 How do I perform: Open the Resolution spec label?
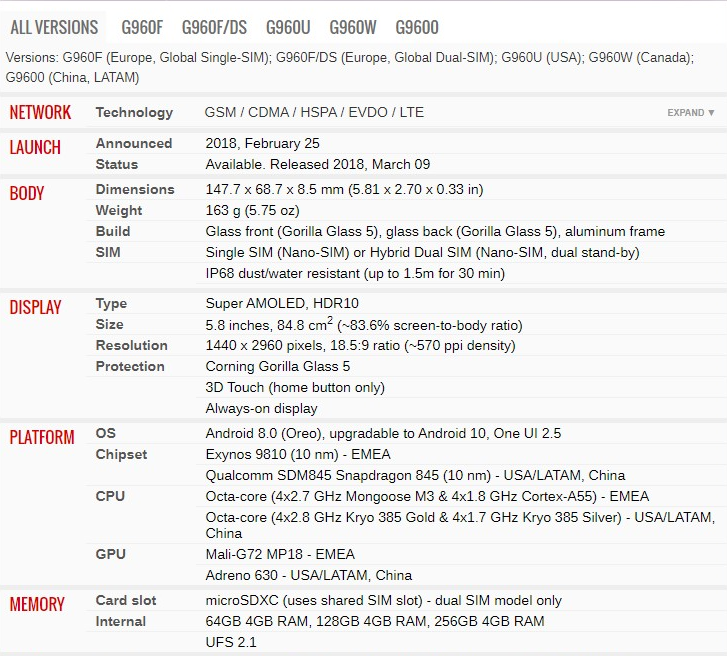tap(132, 345)
